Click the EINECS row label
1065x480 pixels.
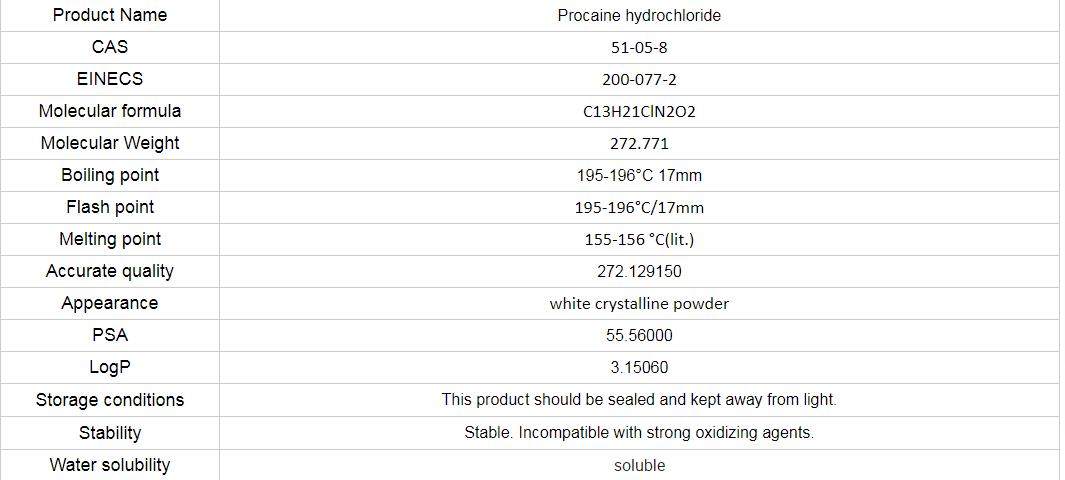click(110, 79)
